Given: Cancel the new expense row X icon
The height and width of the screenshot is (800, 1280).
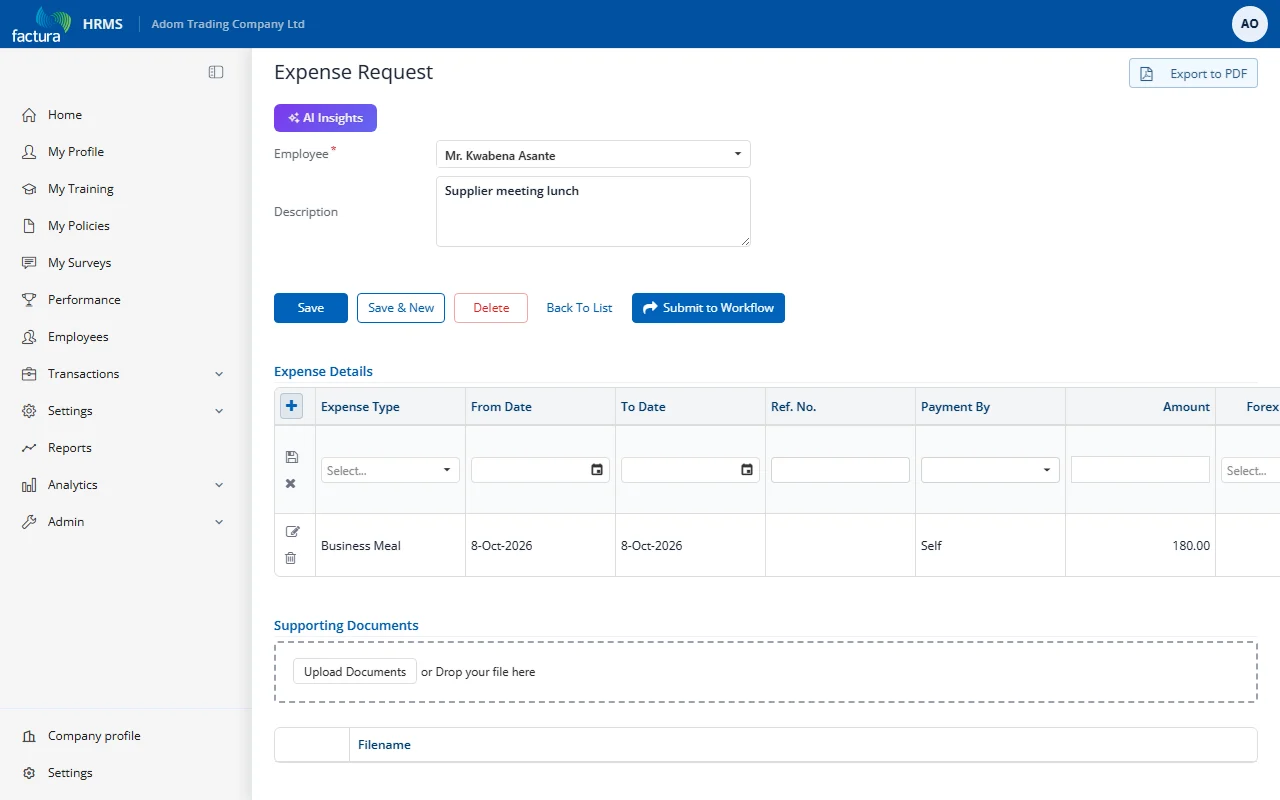Looking at the screenshot, I should [291, 483].
